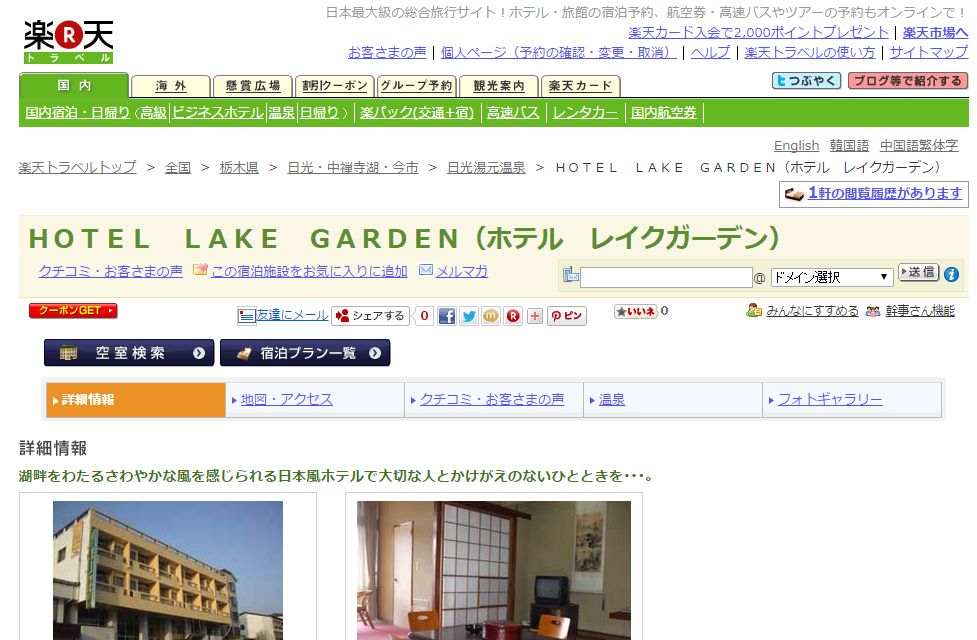Open the ヘルプ link
Image resolution: width=977 pixels, height=640 pixels.
710,52
